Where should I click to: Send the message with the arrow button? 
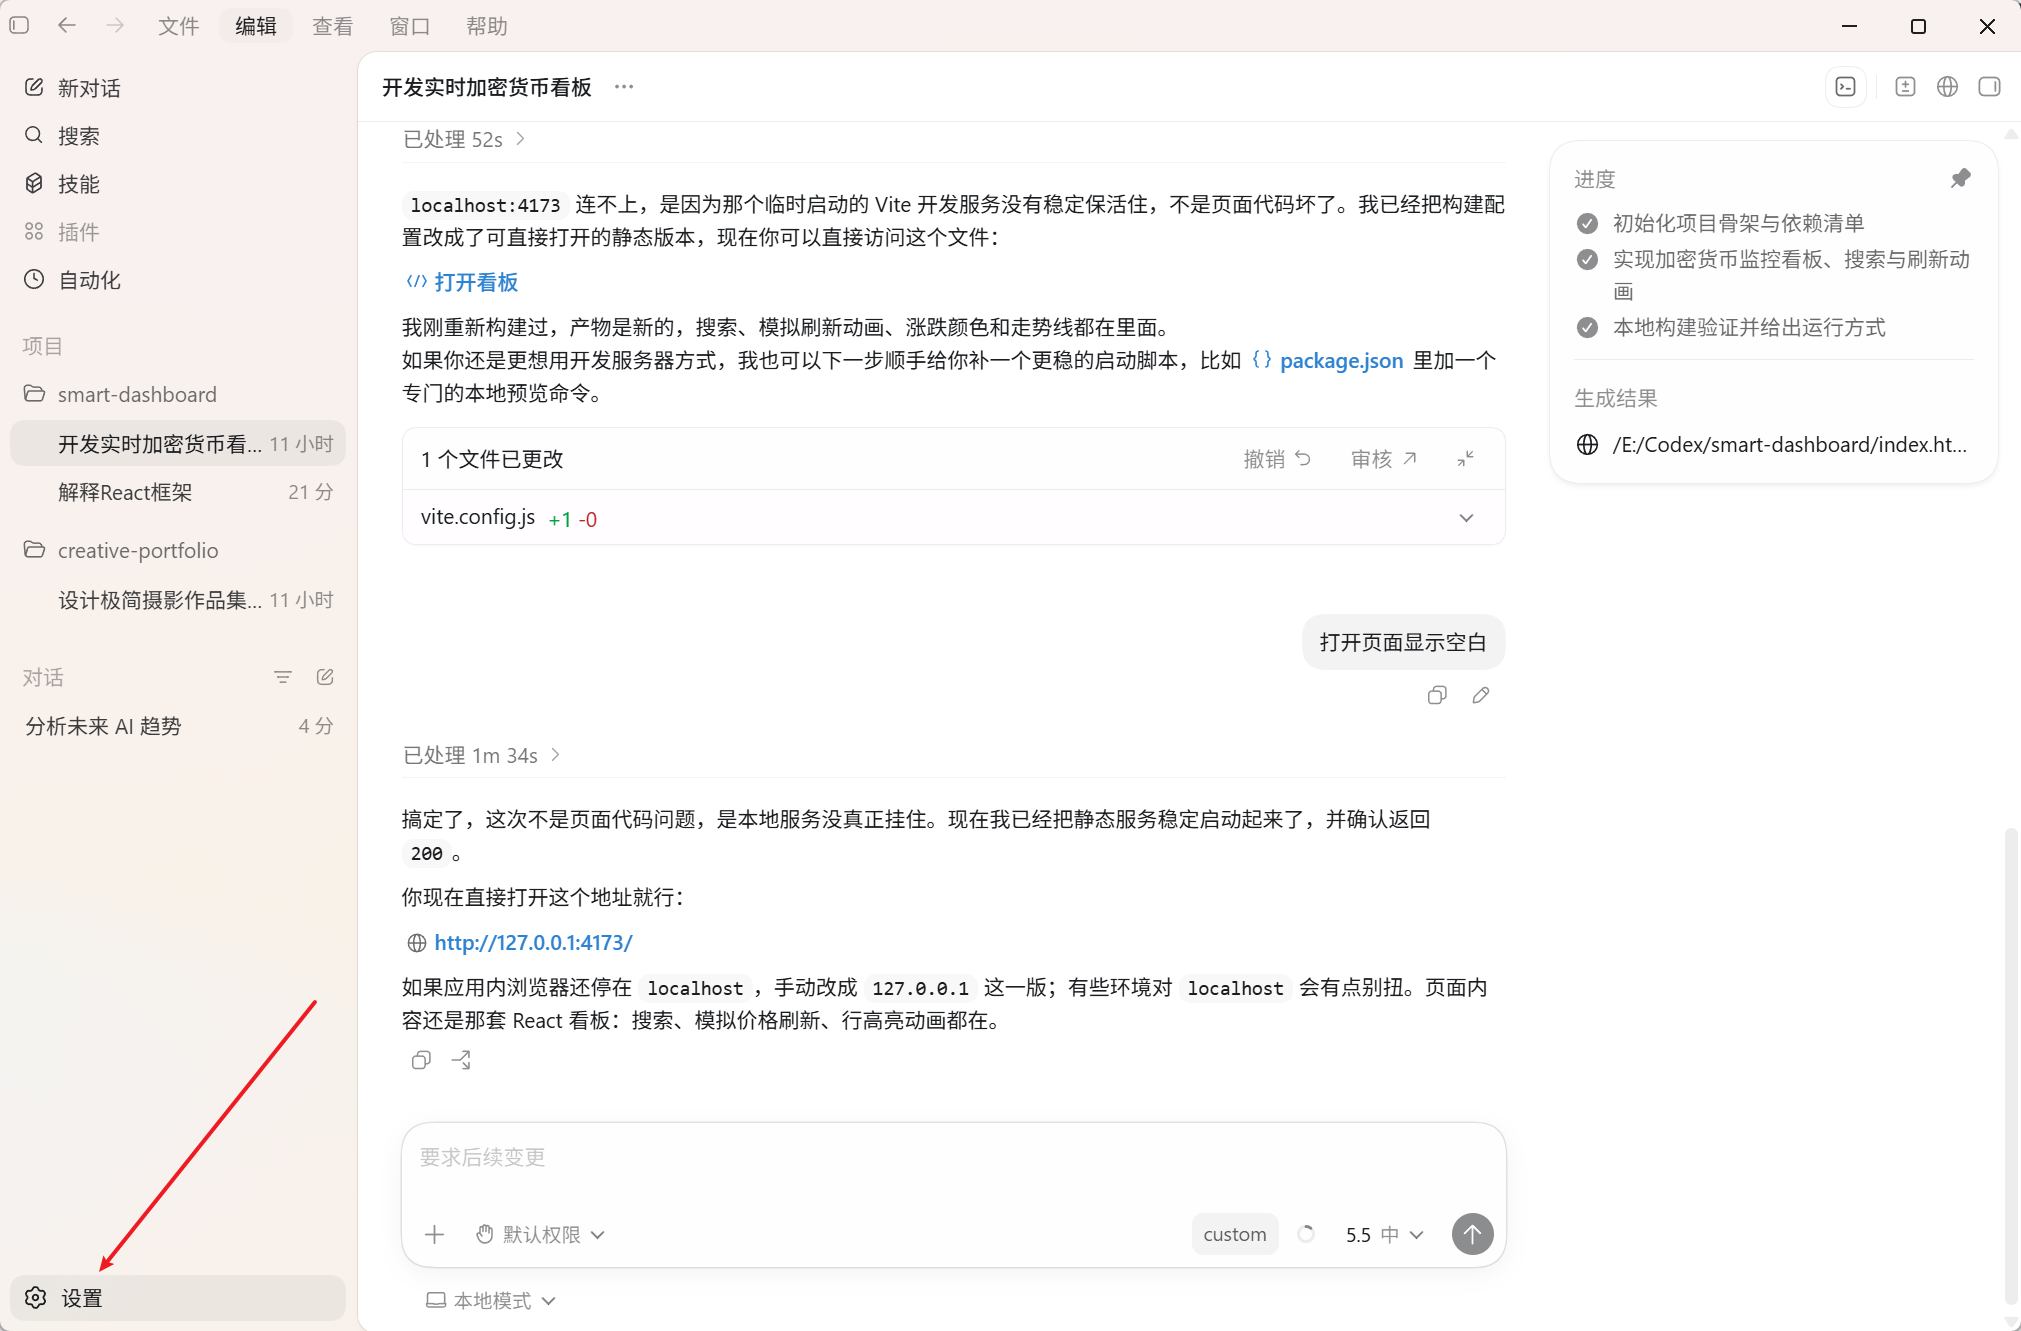pos(1472,1234)
